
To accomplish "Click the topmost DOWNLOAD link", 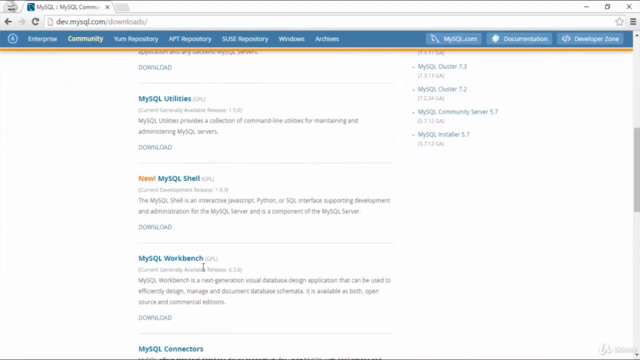I will tap(155, 67).
